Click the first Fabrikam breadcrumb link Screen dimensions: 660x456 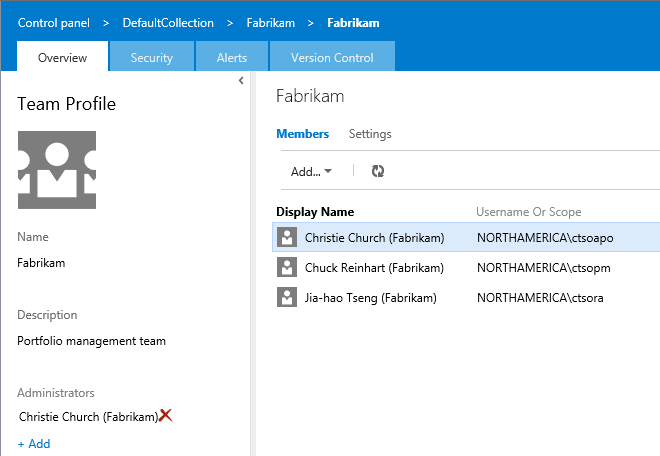[x=271, y=23]
